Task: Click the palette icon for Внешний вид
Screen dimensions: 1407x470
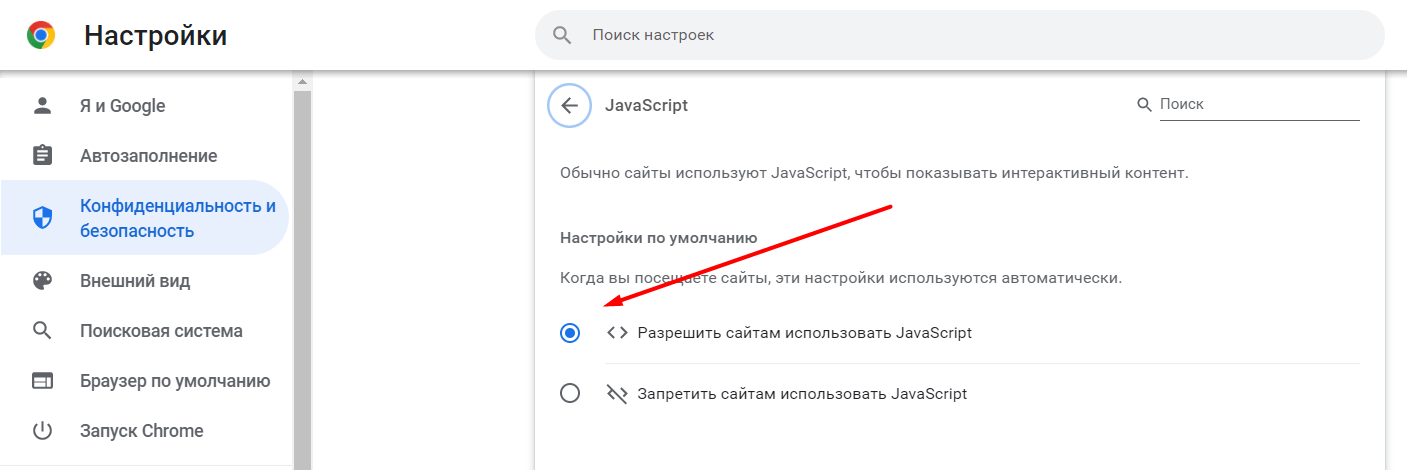Action: coord(42,281)
